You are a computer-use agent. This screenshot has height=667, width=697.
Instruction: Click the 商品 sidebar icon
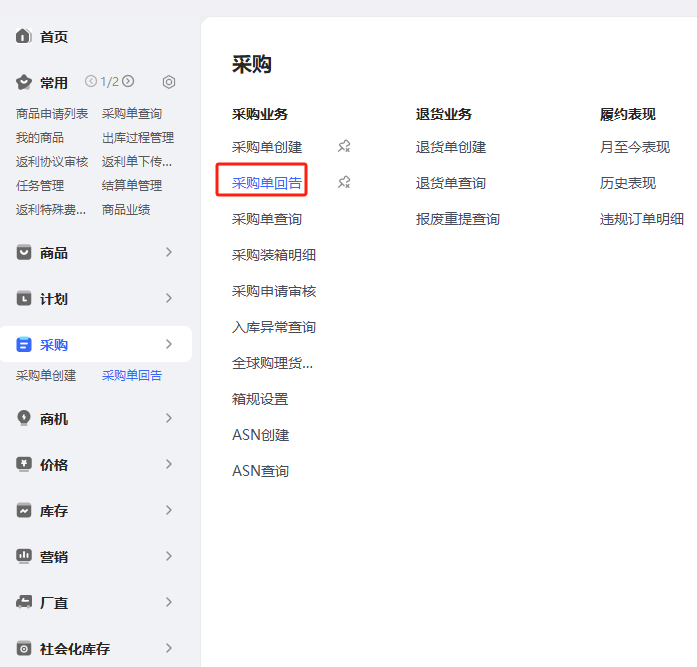(x=24, y=253)
